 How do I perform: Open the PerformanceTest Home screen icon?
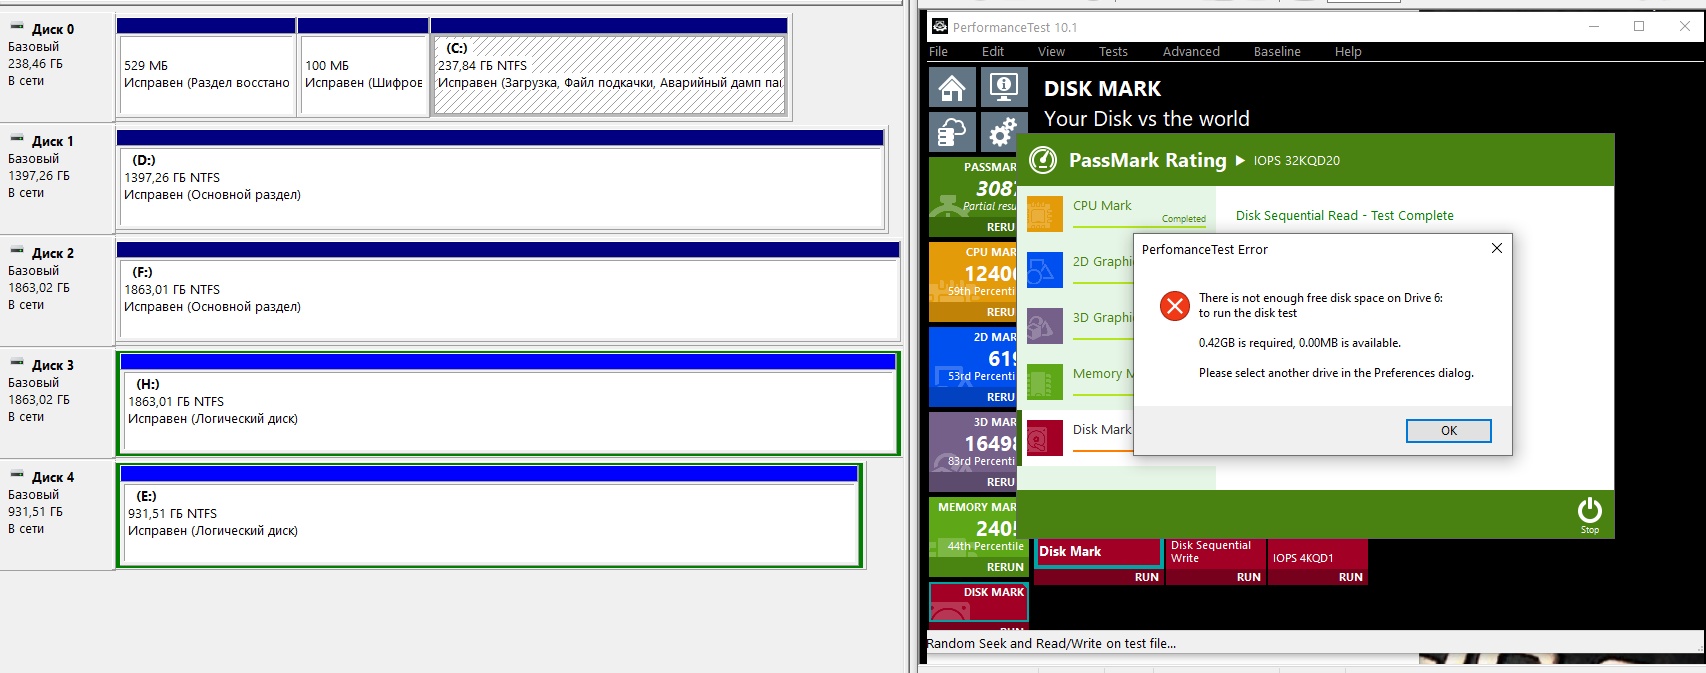click(x=952, y=87)
